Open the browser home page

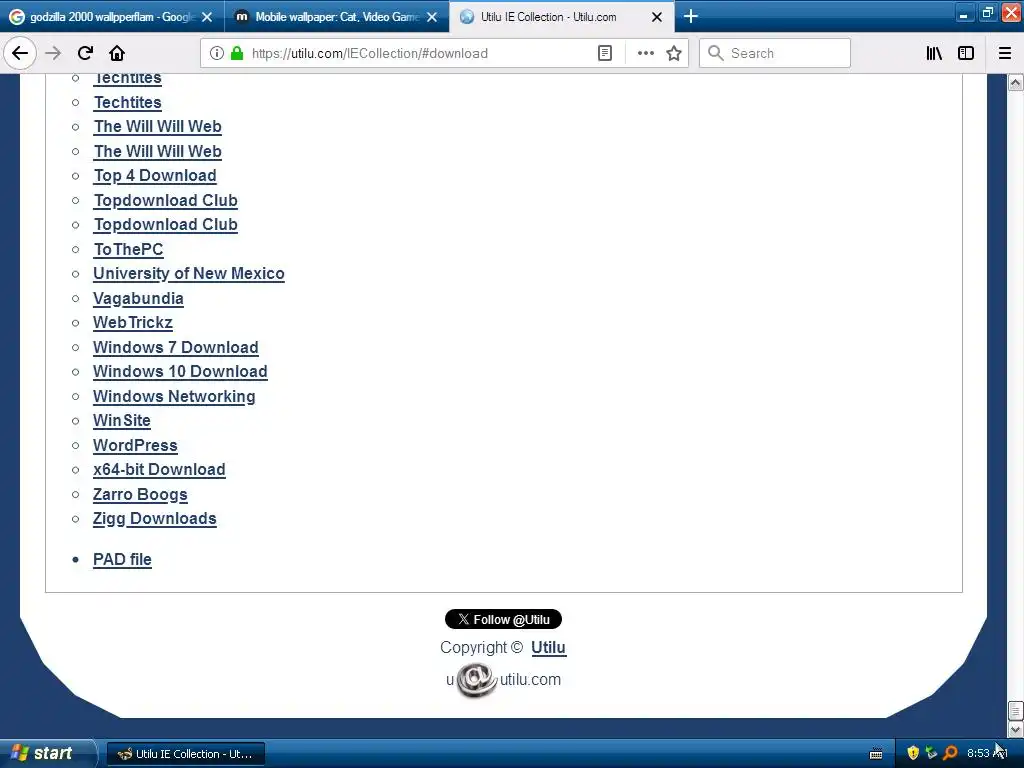[x=117, y=53]
